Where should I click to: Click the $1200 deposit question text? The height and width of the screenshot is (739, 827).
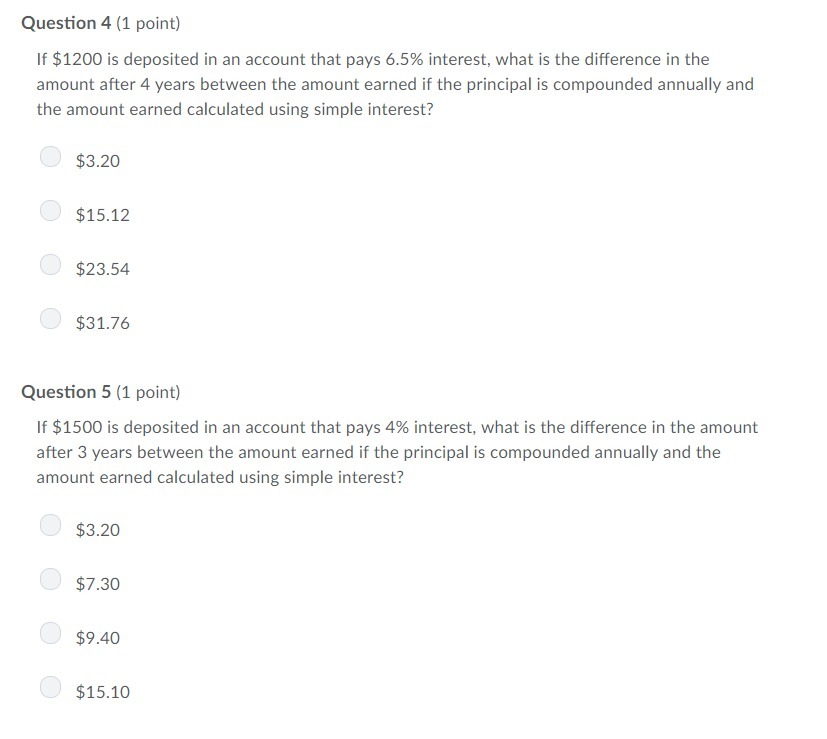[395, 84]
